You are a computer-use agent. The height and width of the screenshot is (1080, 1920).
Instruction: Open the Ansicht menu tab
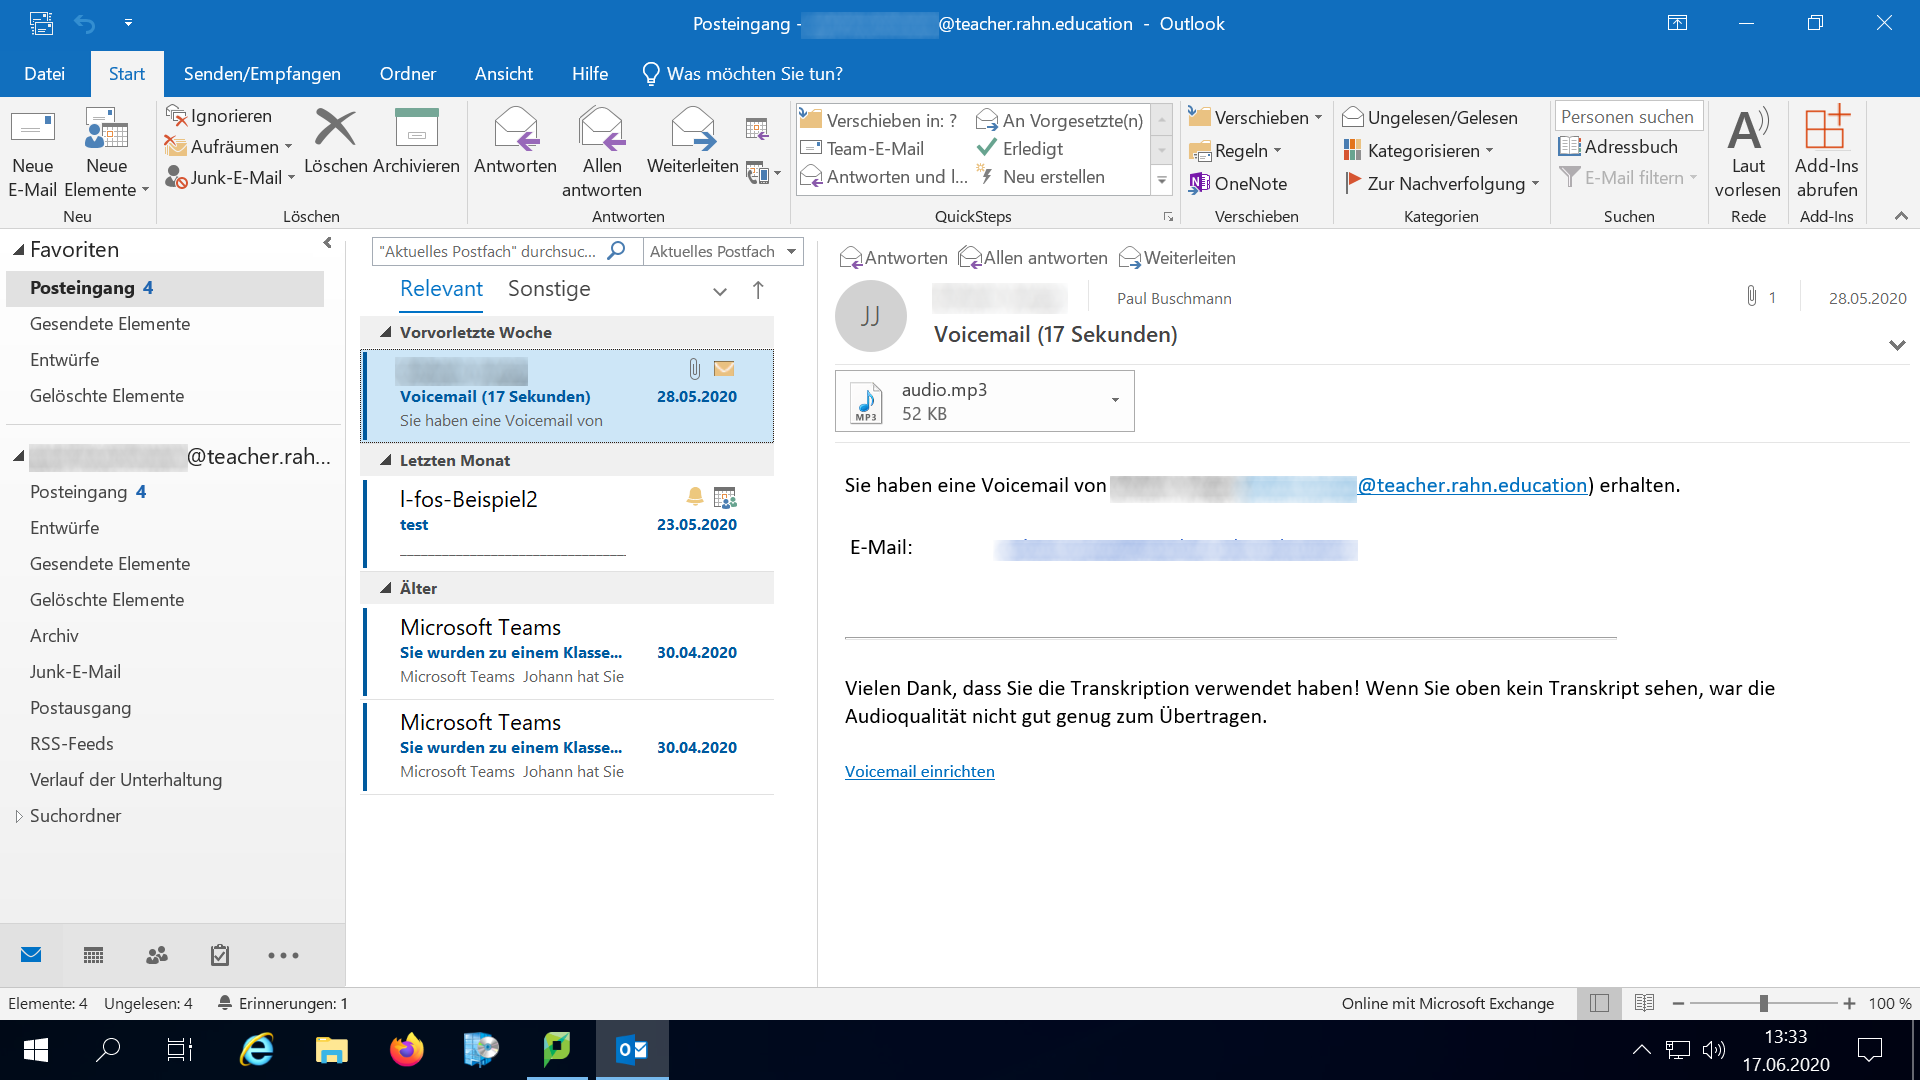tap(503, 73)
